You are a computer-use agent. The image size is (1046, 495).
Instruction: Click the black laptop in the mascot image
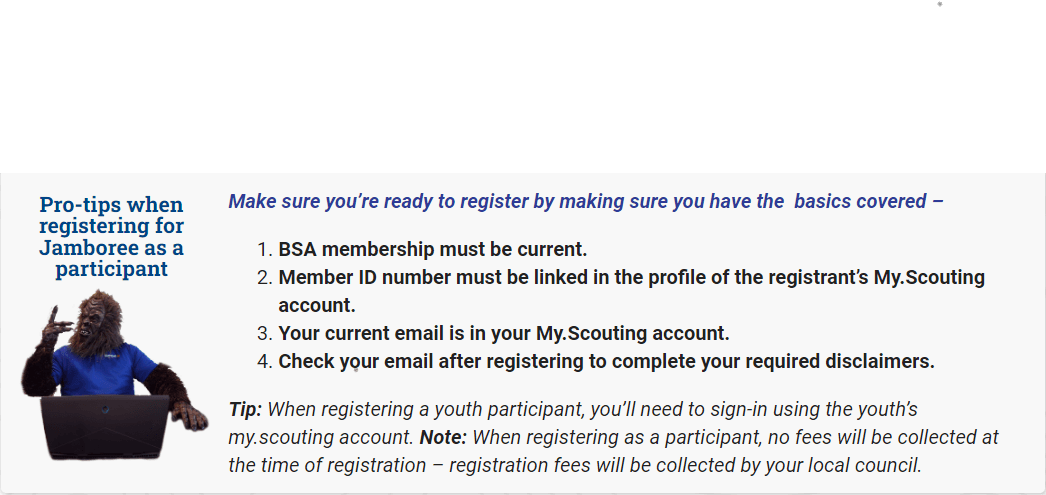tap(105, 427)
